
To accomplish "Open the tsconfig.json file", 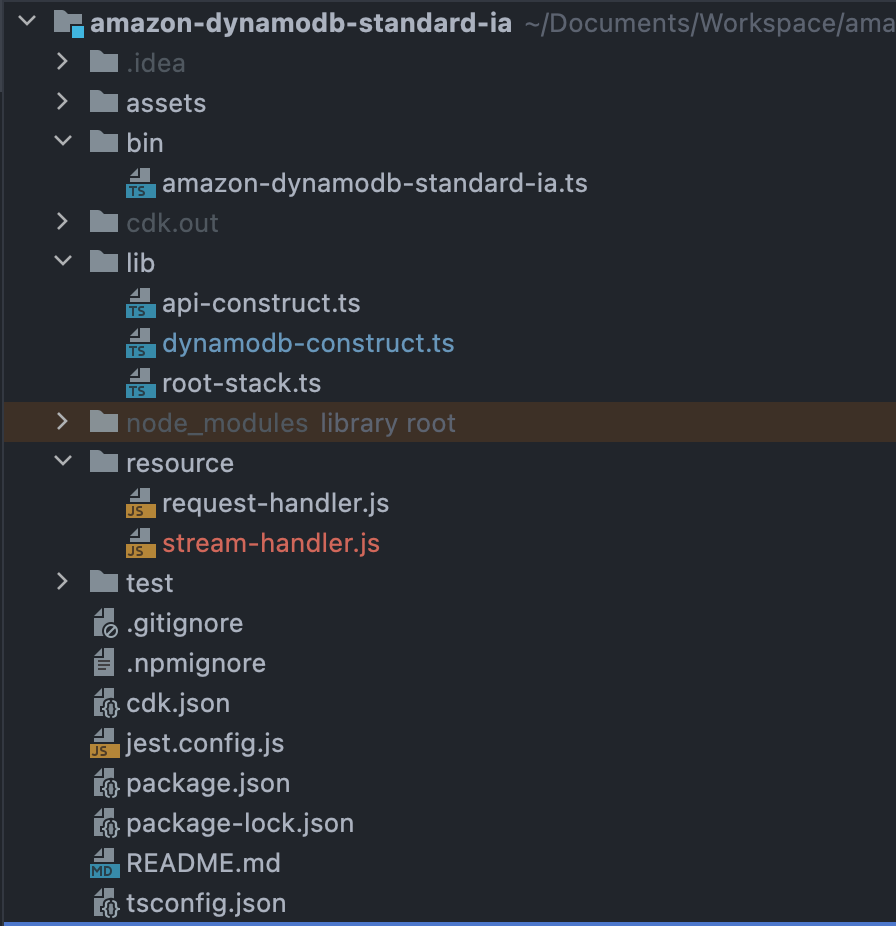I will pyautogui.click(x=206, y=904).
